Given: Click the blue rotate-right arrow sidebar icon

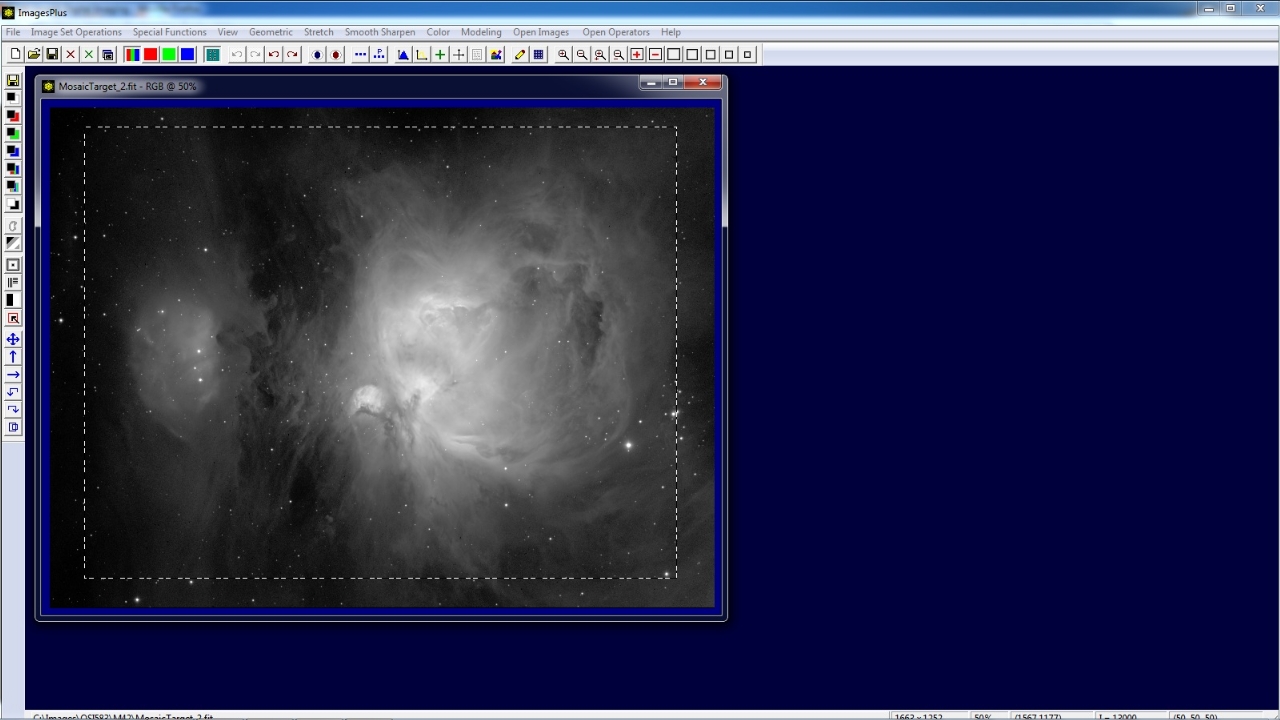Looking at the screenshot, I should point(13,409).
